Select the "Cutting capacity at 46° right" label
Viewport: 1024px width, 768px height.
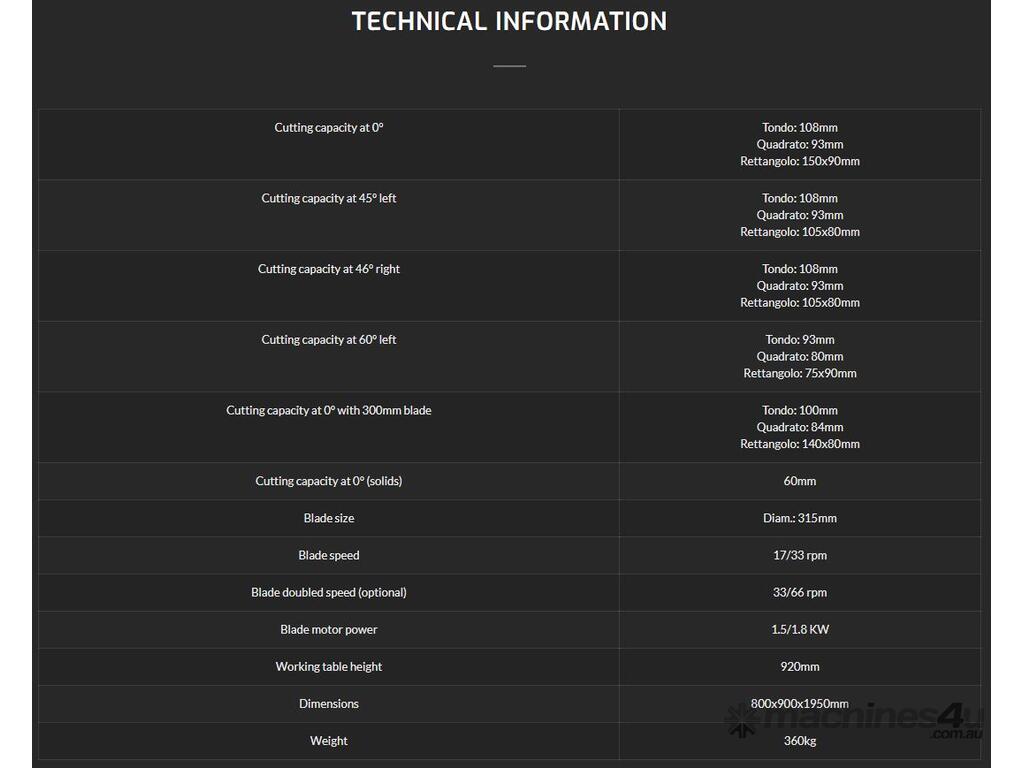[329, 269]
